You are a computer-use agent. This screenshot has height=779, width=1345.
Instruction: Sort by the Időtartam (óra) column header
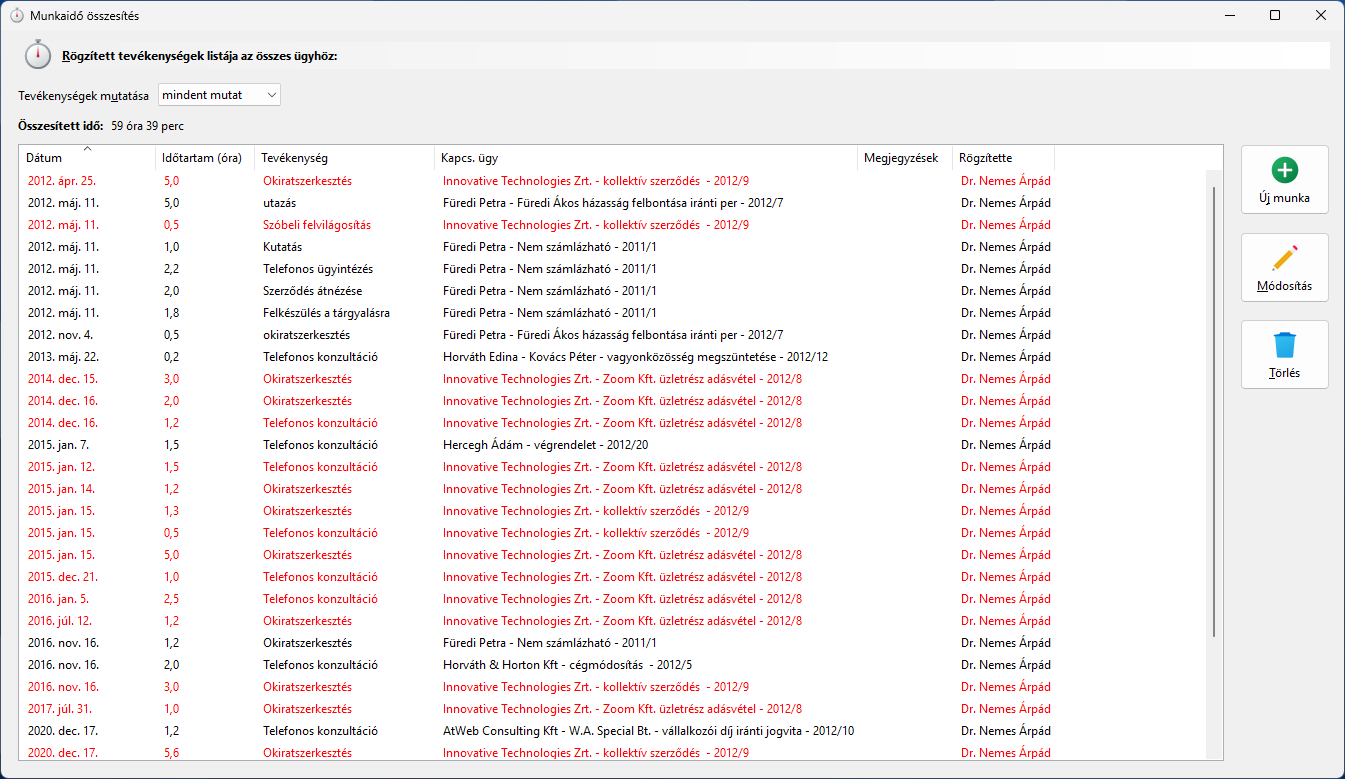tap(205, 158)
